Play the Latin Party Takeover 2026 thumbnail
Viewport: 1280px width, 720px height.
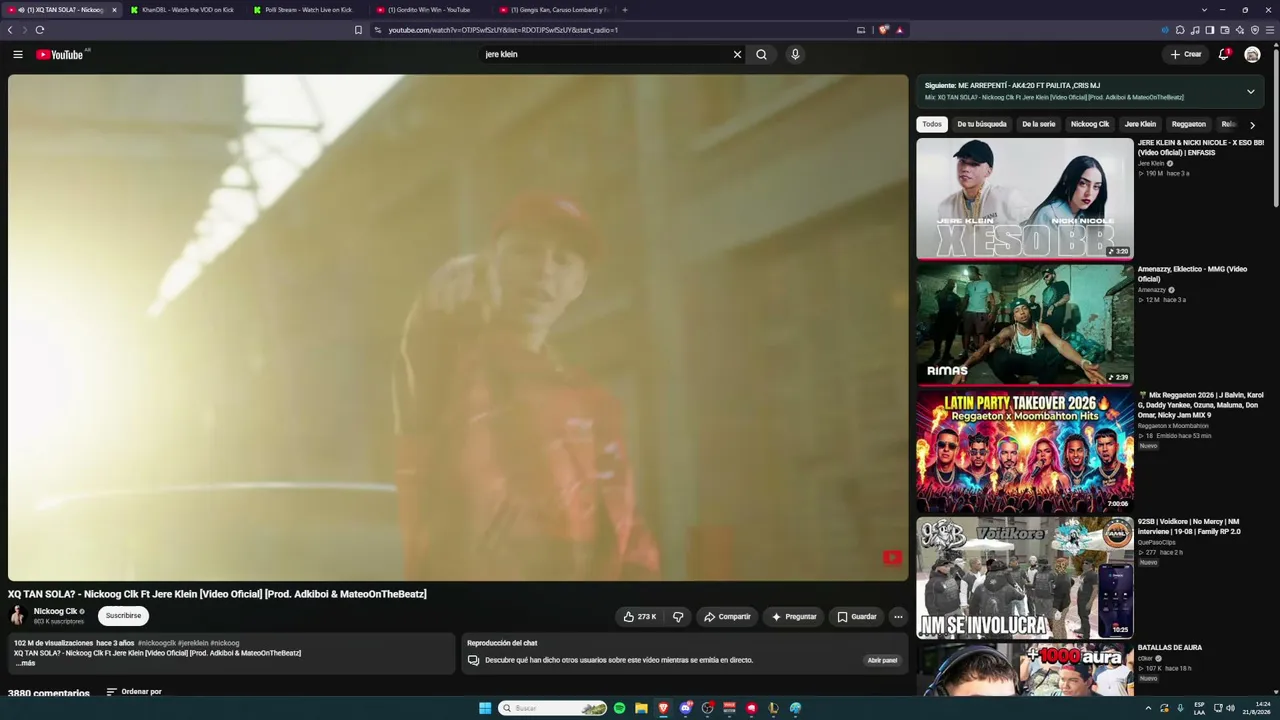(x=1025, y=451)
